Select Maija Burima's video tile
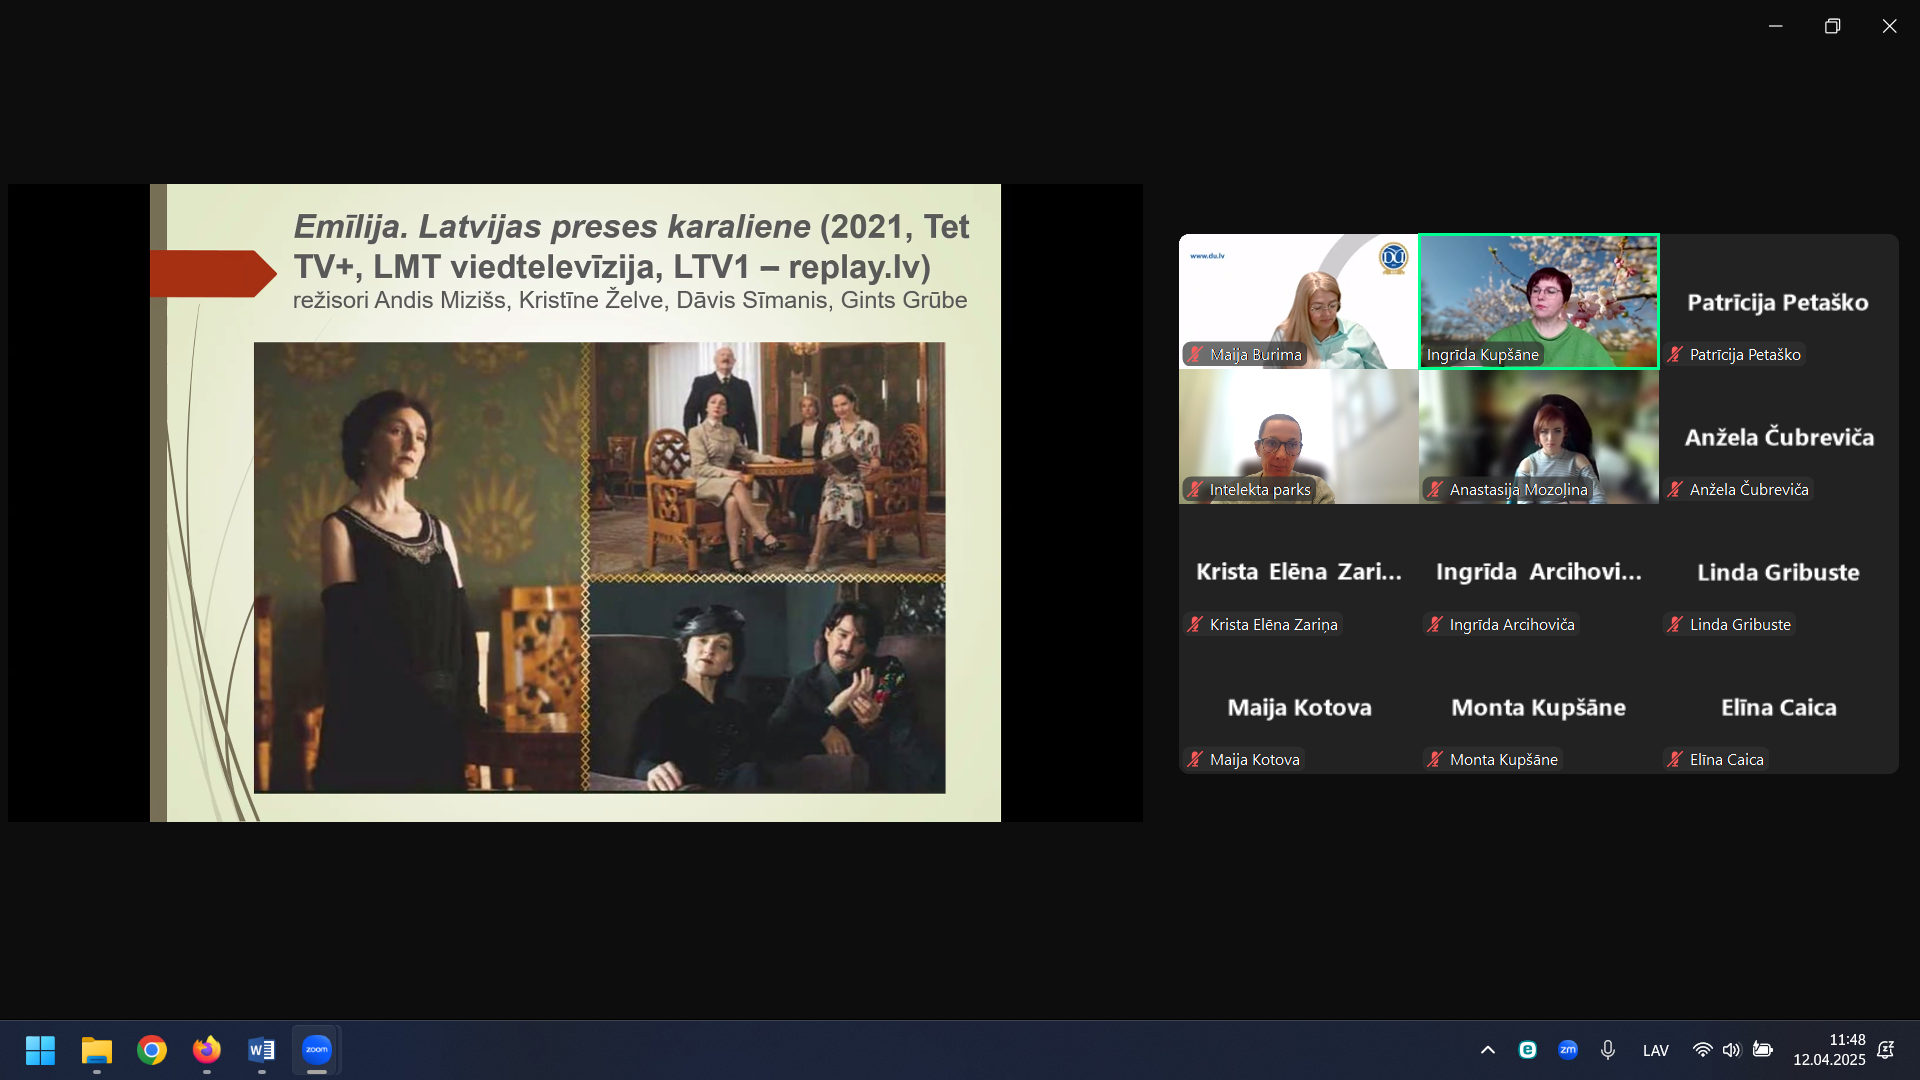This screenshot has width=1920, height=1080. [1298, 300]
